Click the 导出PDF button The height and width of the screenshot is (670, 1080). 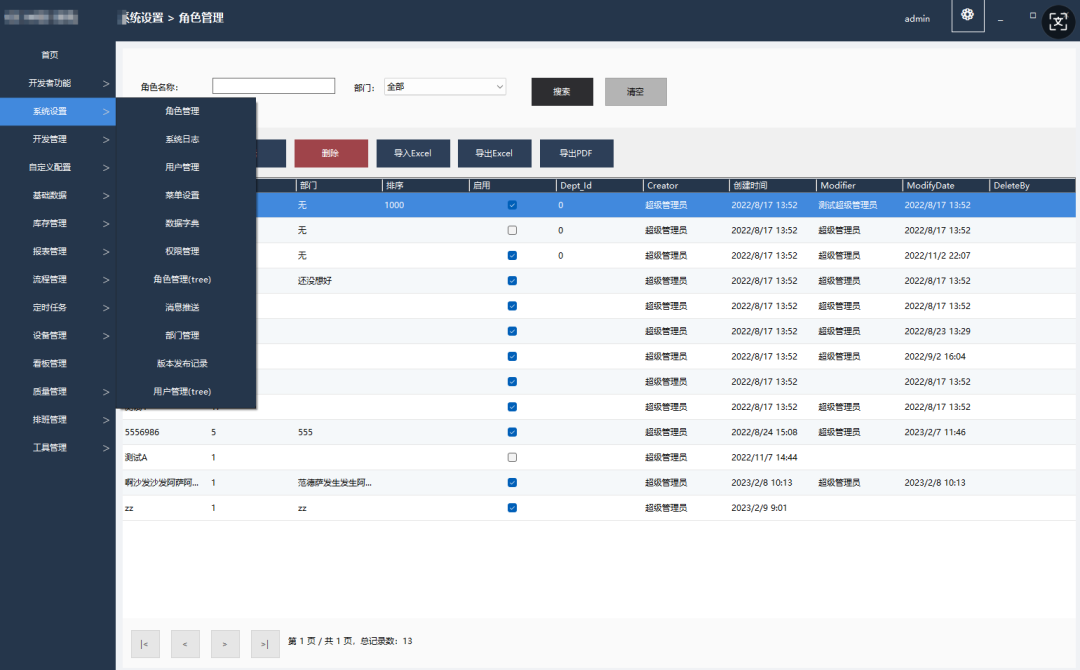577,153
